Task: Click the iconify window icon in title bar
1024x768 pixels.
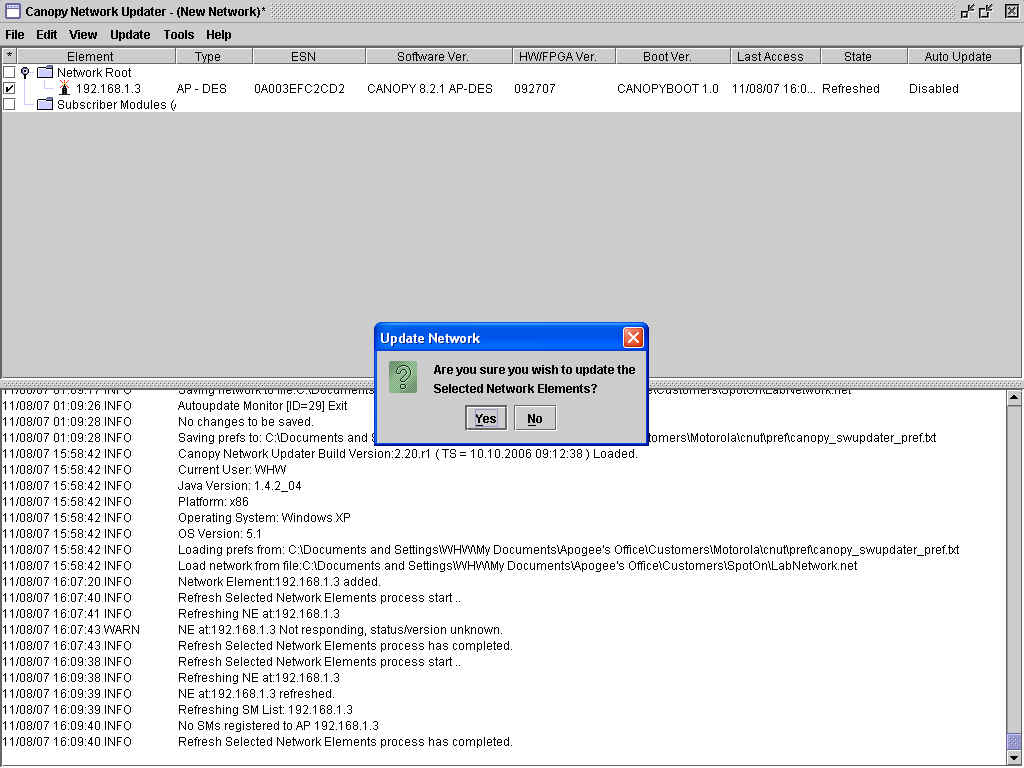Action: coord(968,11)
